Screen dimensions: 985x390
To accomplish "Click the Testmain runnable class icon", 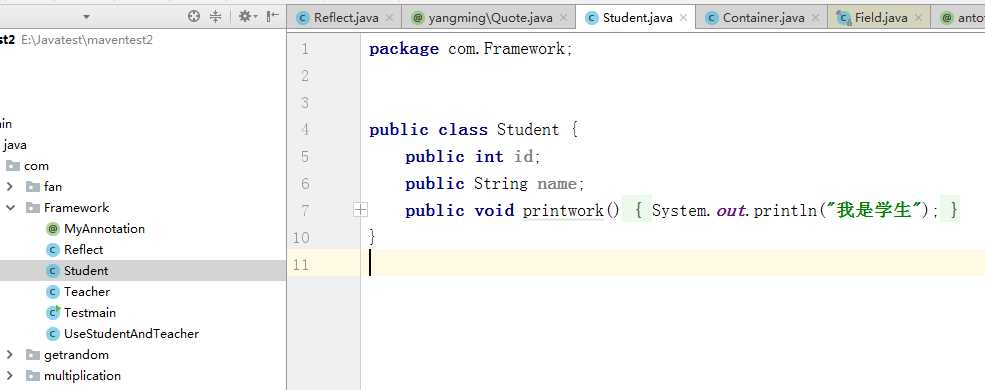I will [x=53, y=312].
